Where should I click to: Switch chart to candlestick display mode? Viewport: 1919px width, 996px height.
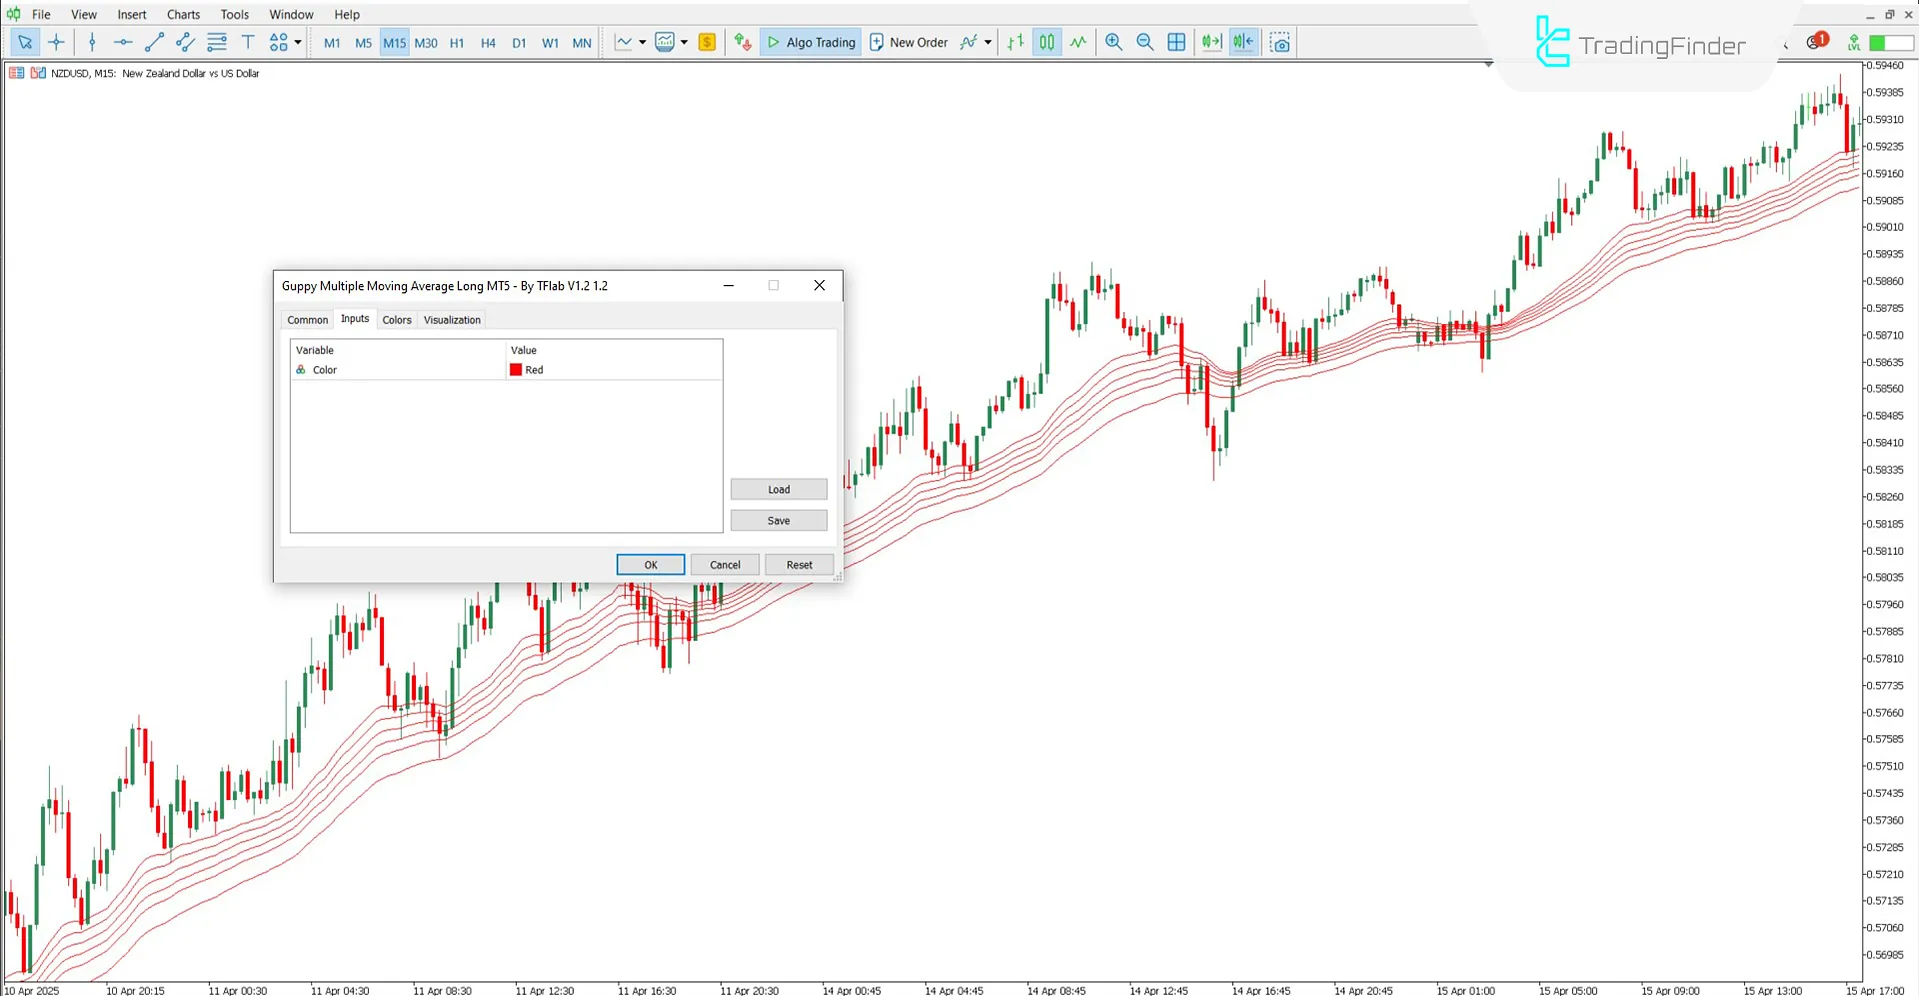(1046, 42)
